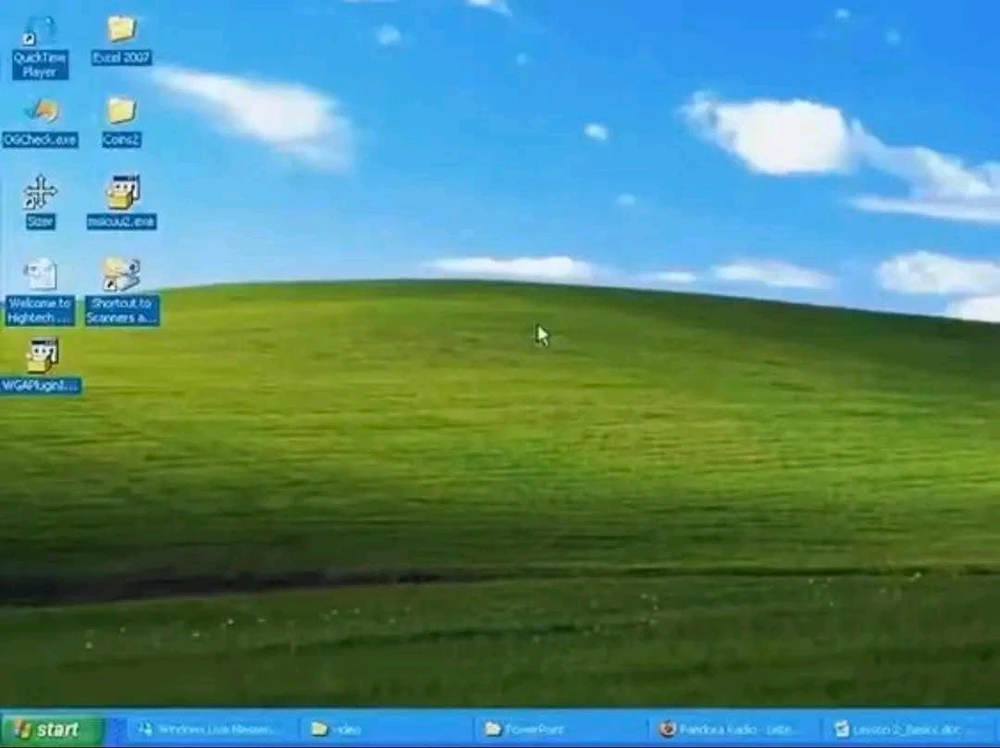Select the Sizer shortcut icon

40,192
